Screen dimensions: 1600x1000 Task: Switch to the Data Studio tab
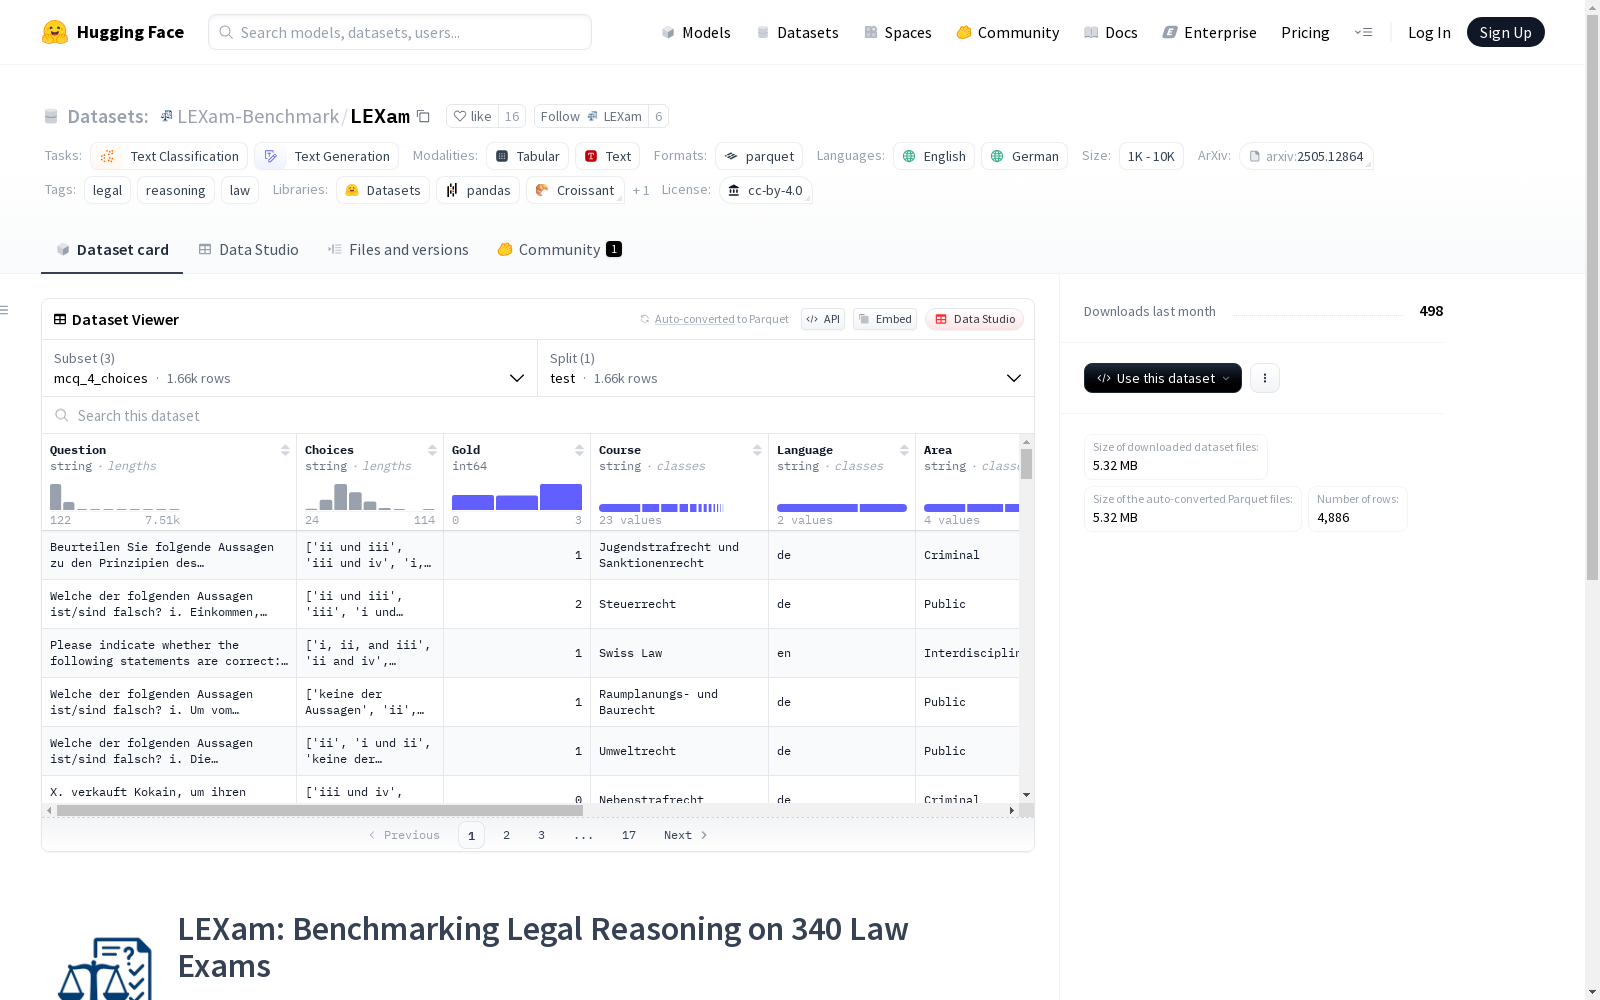pos(248,250)
